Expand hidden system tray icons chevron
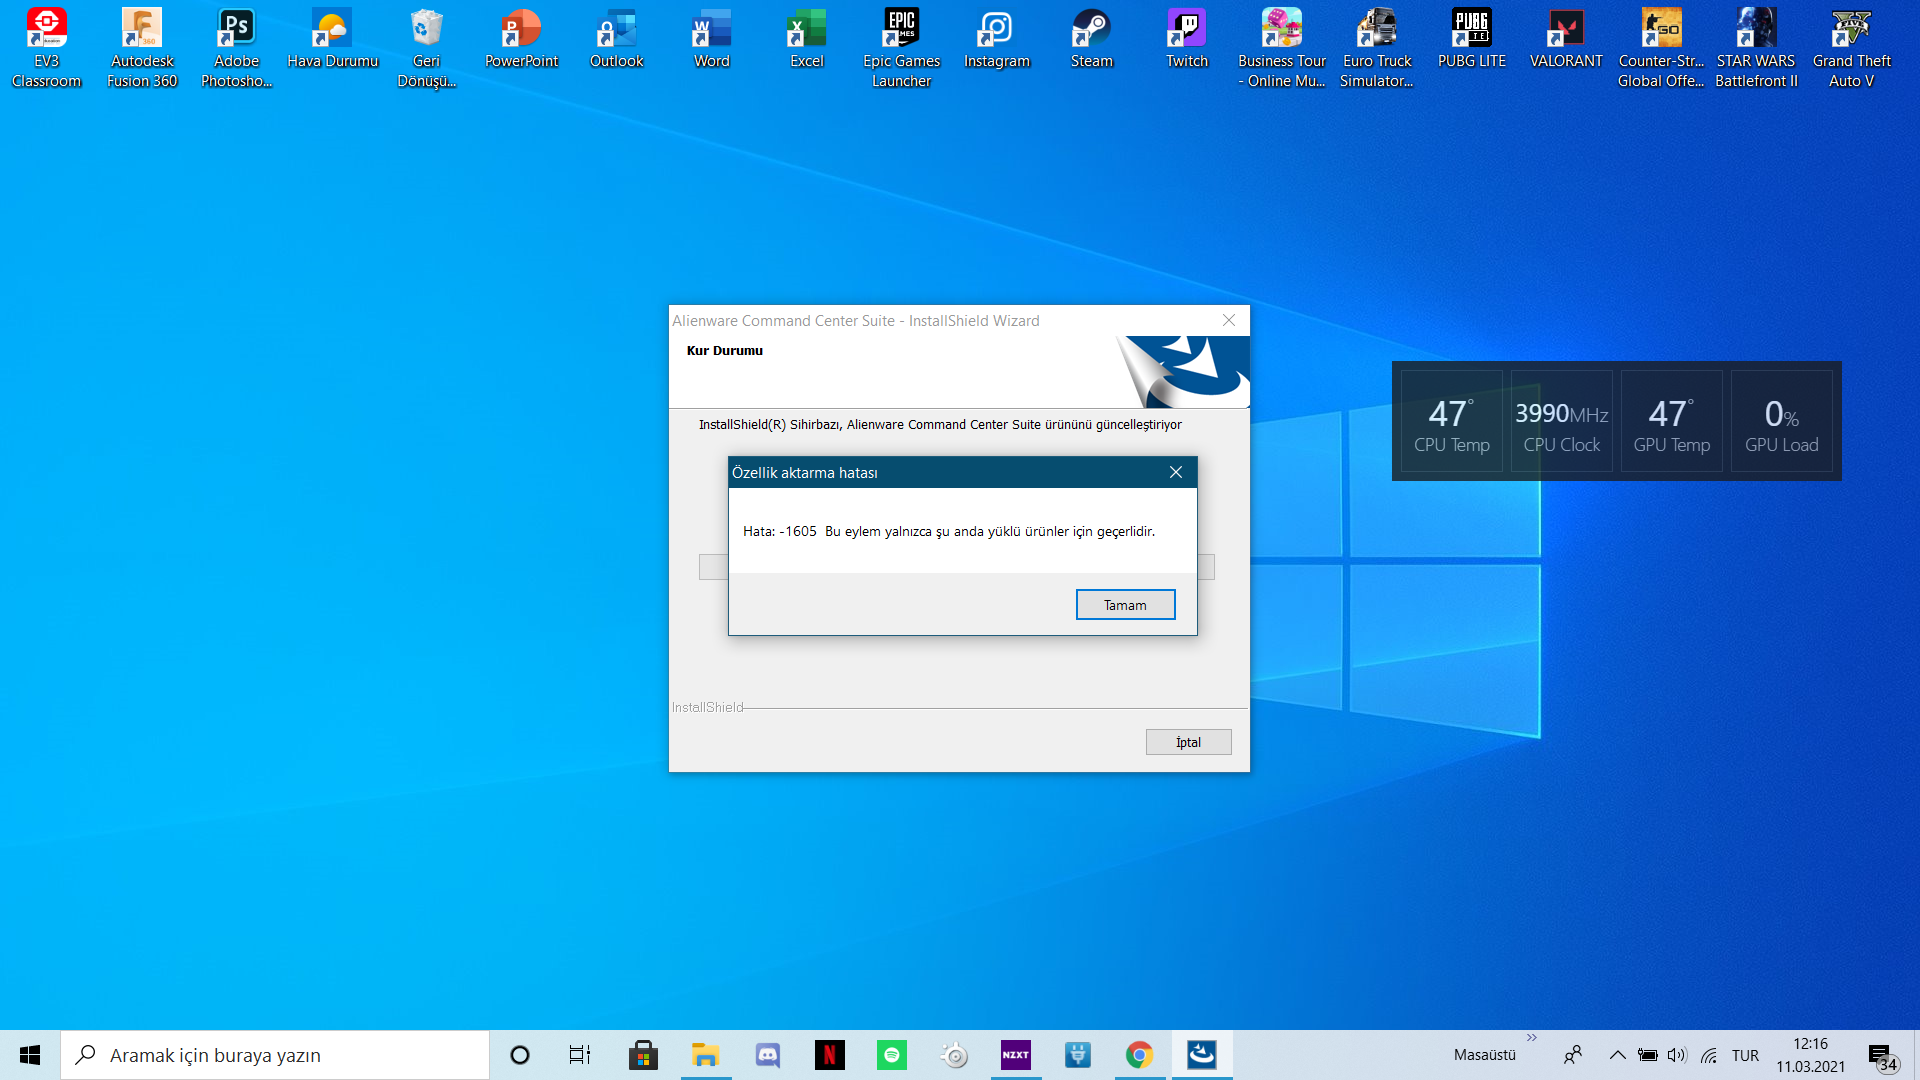 (1617, 1055)
